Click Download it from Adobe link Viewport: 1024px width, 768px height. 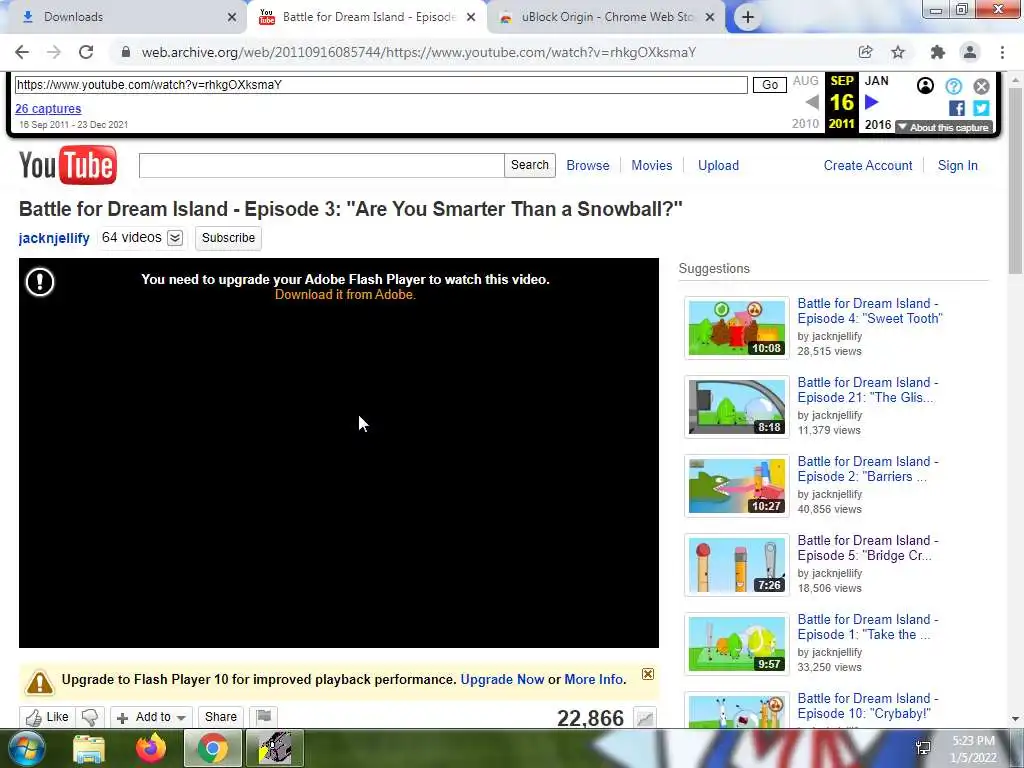point(345,295)
